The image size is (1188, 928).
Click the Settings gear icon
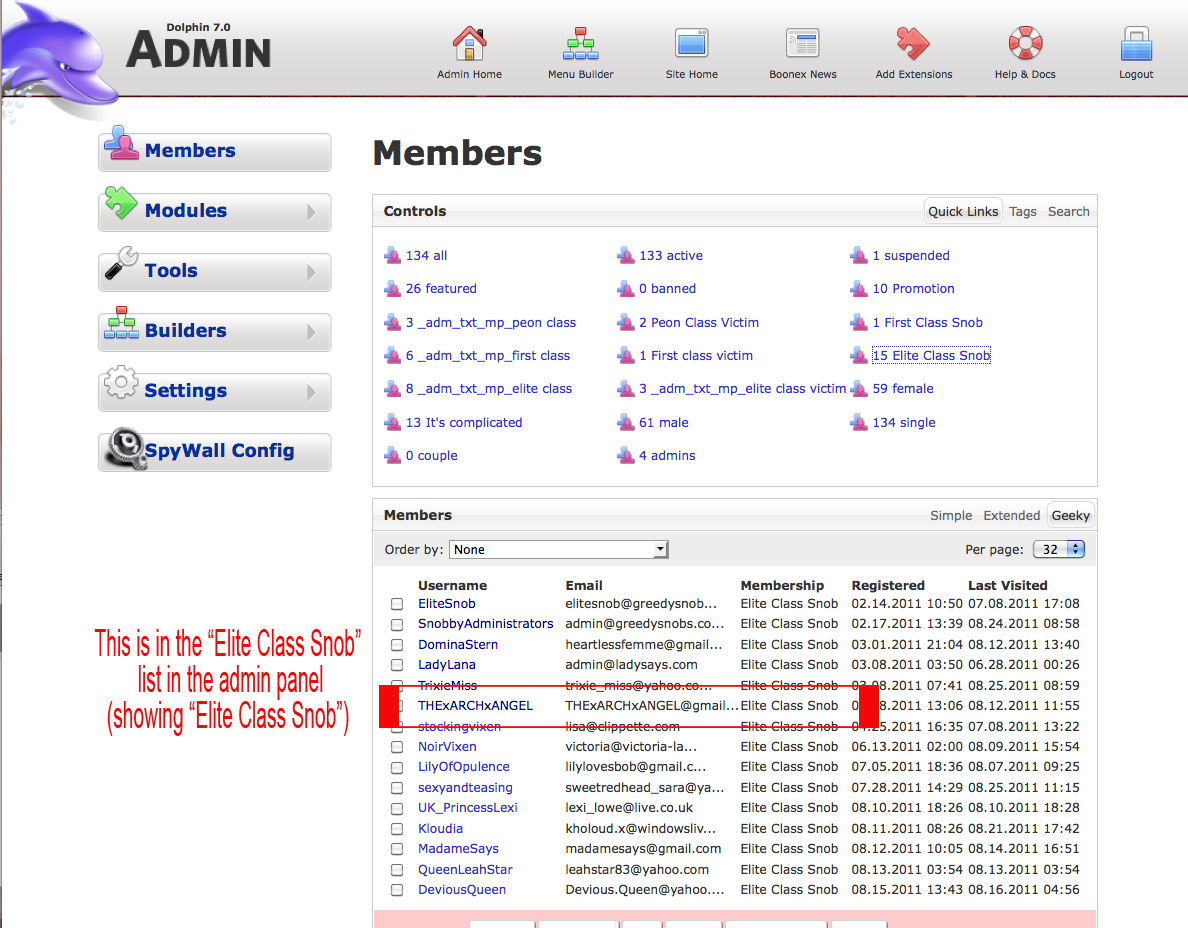pos(121,383)
